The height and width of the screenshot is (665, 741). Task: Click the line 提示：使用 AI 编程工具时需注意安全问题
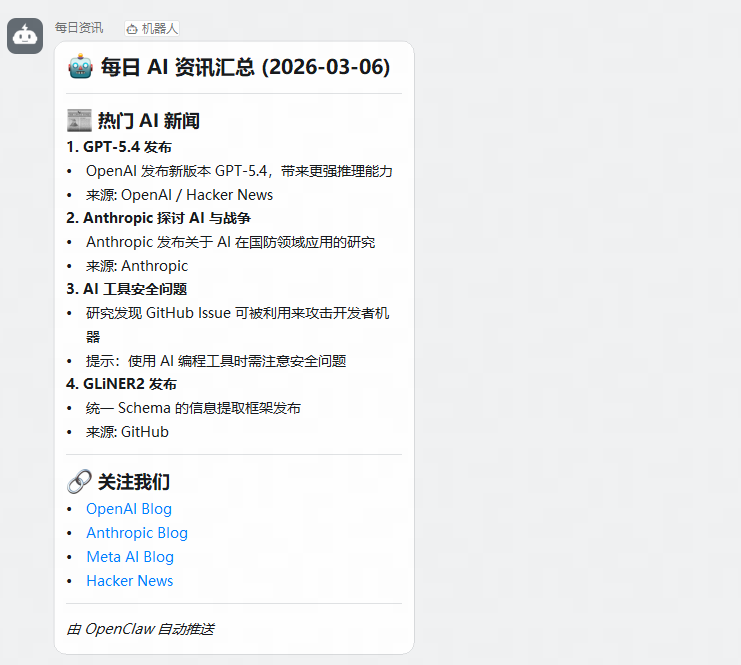click(216, 361)
